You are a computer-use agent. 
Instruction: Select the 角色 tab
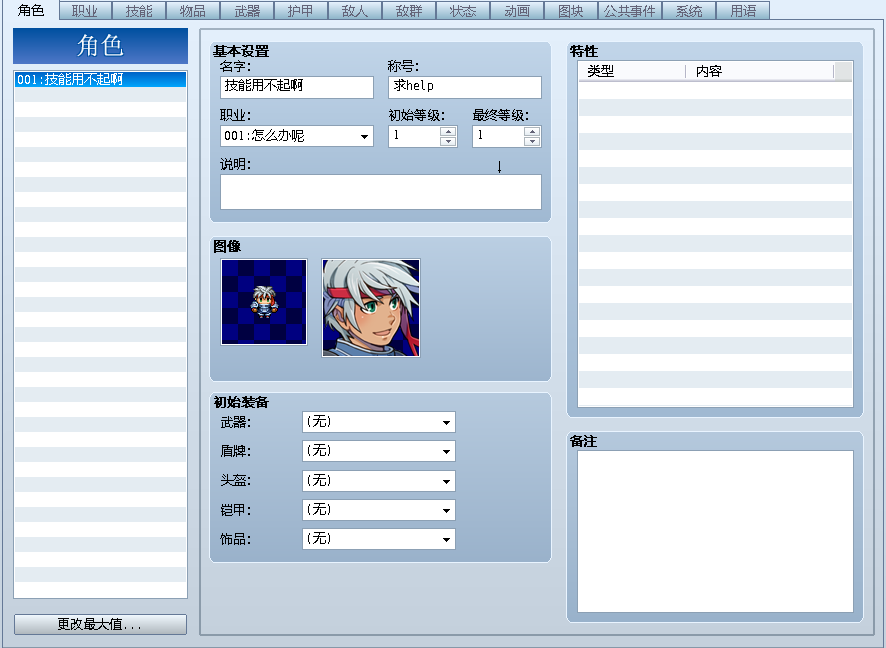(31, 10)
